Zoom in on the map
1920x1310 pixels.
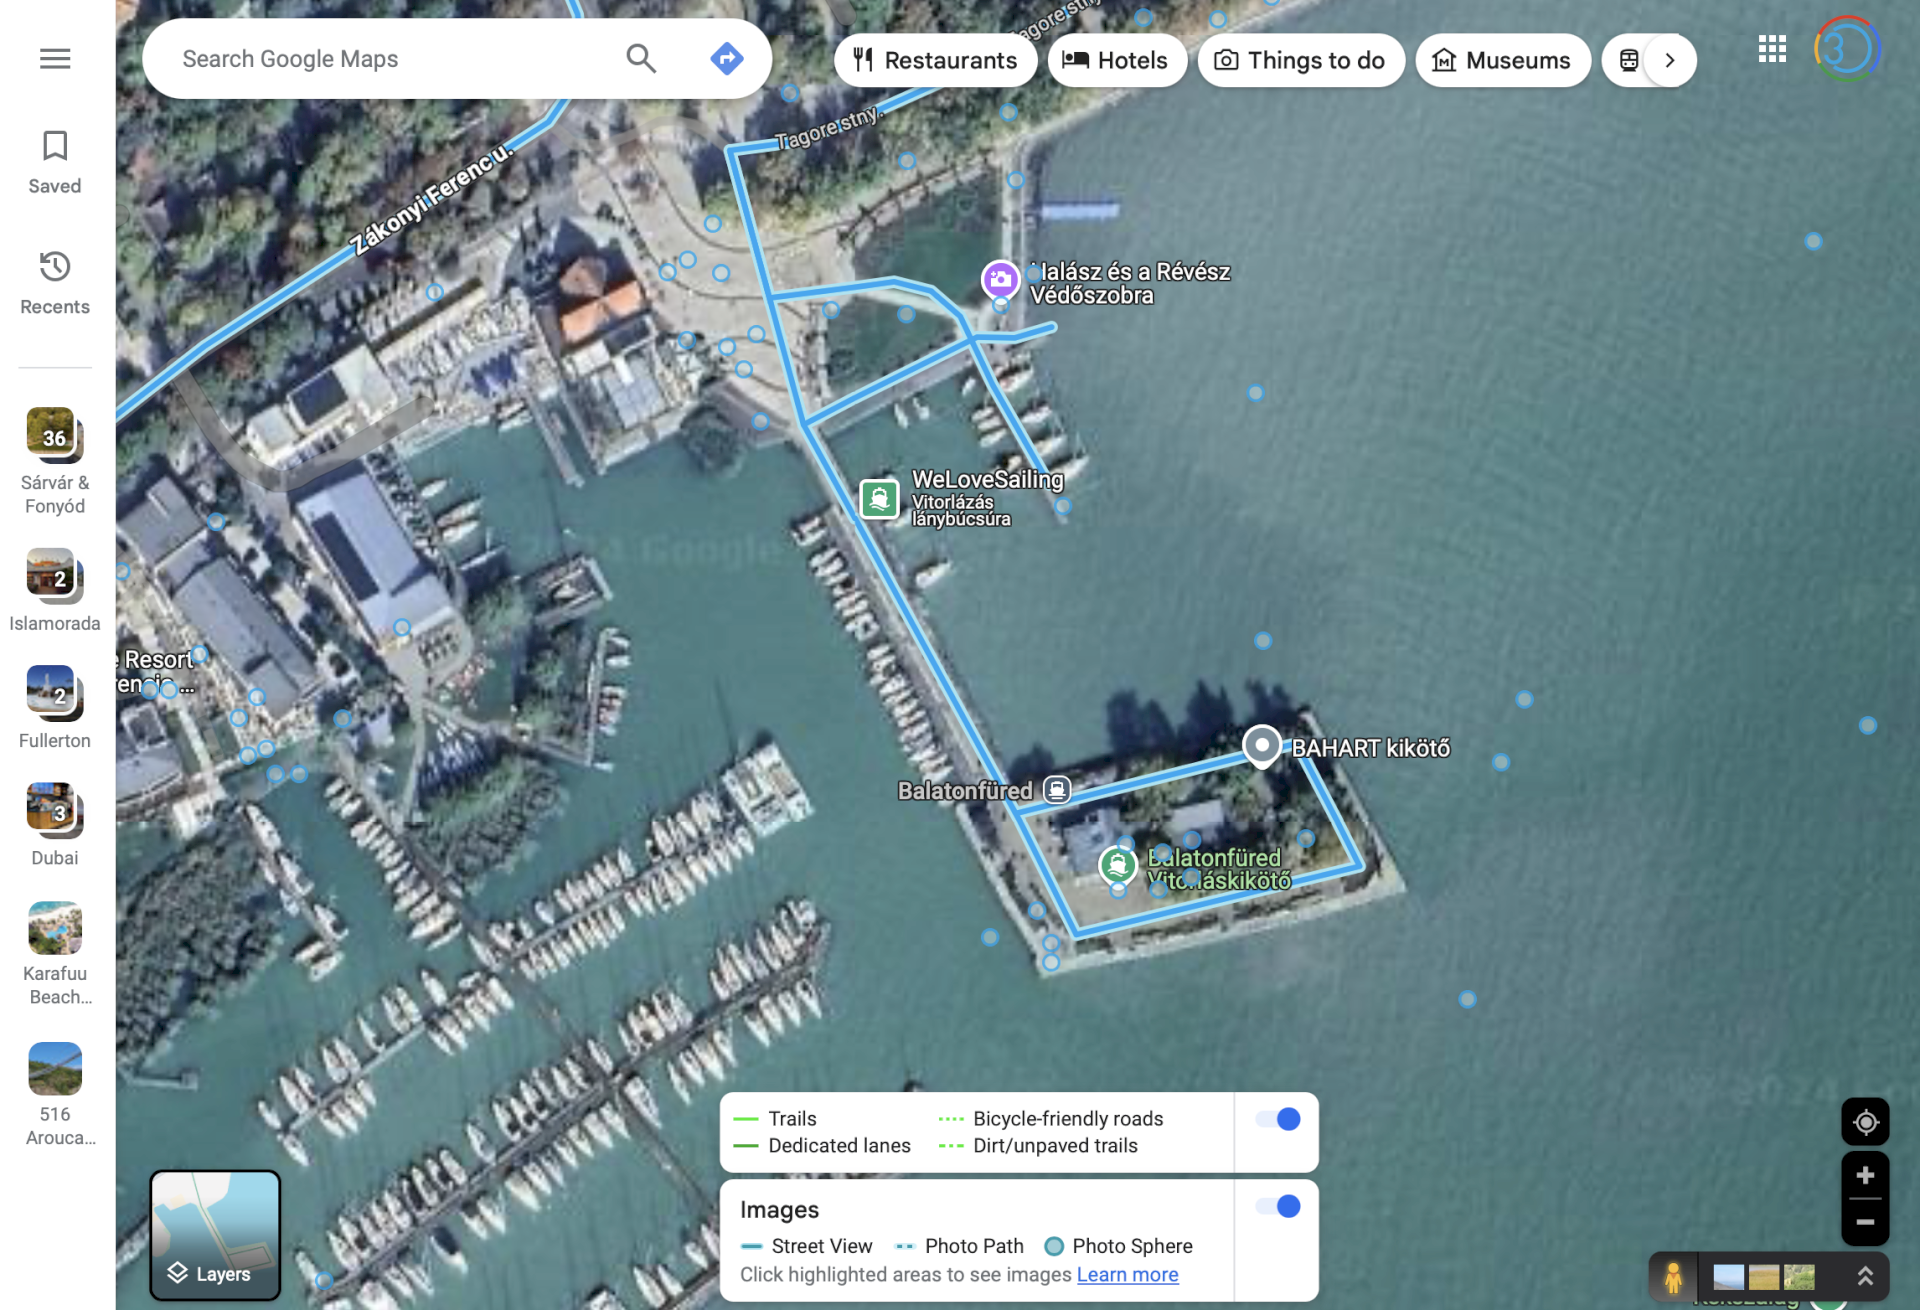coord(1865,1175)
